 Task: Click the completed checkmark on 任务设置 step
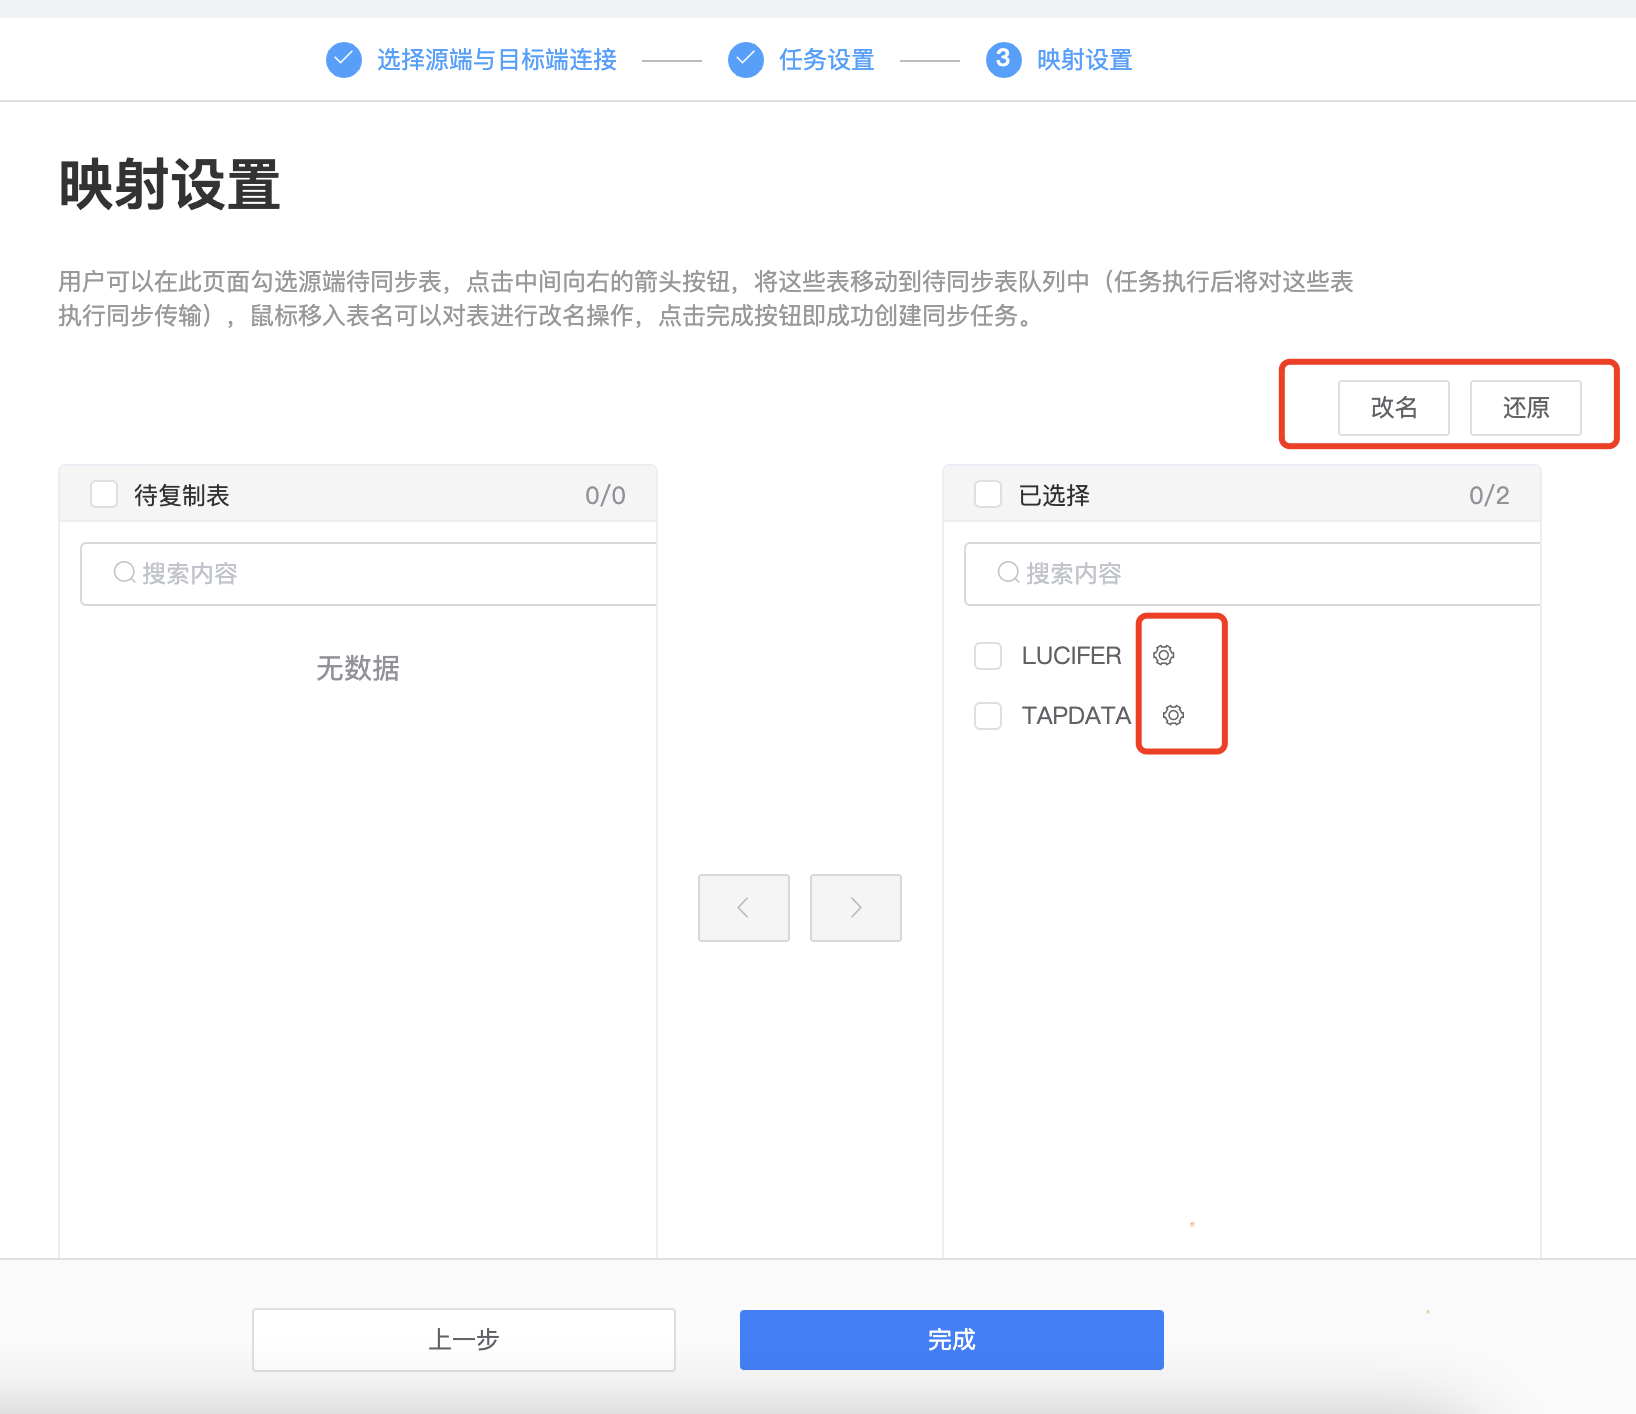point(745,59)
